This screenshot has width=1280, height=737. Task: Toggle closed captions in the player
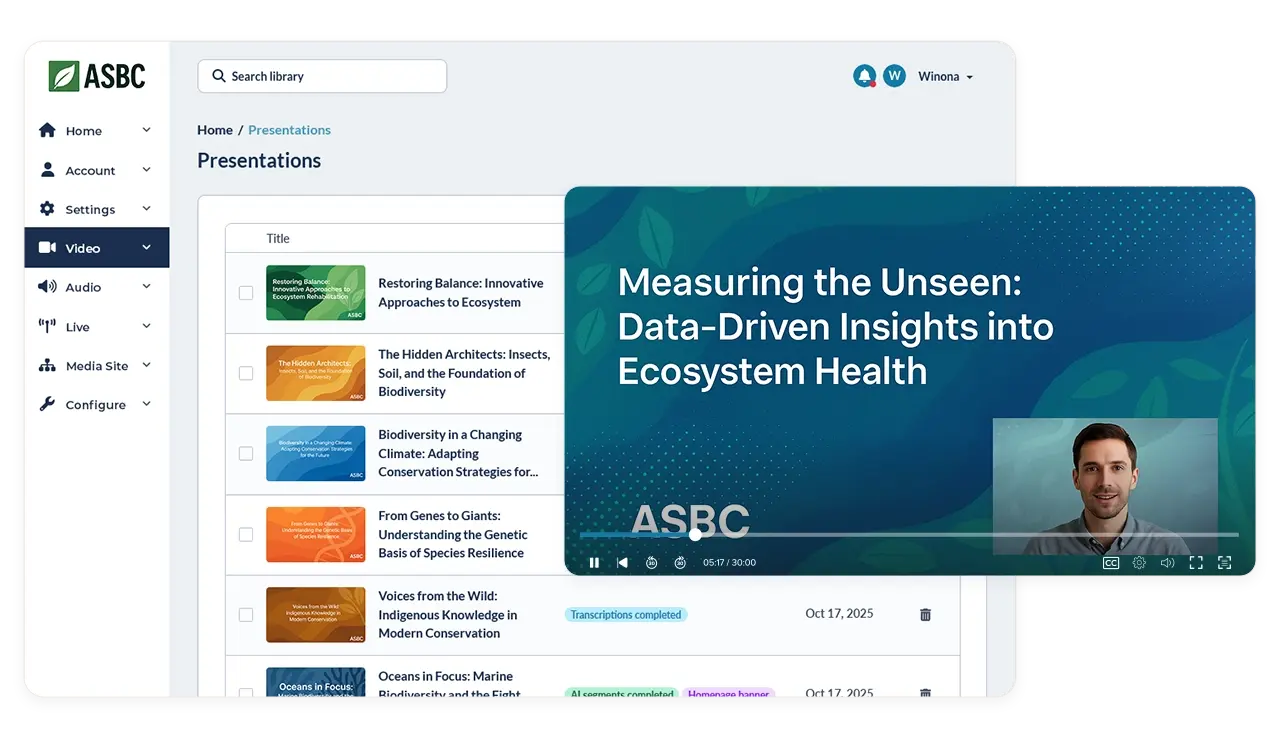(1110, 563)
